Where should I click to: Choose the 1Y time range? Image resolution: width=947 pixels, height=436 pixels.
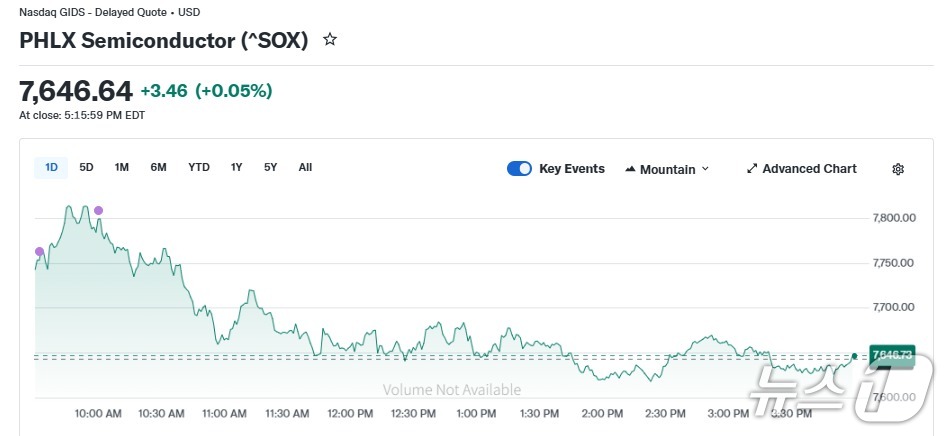click(x=237, y=168)
